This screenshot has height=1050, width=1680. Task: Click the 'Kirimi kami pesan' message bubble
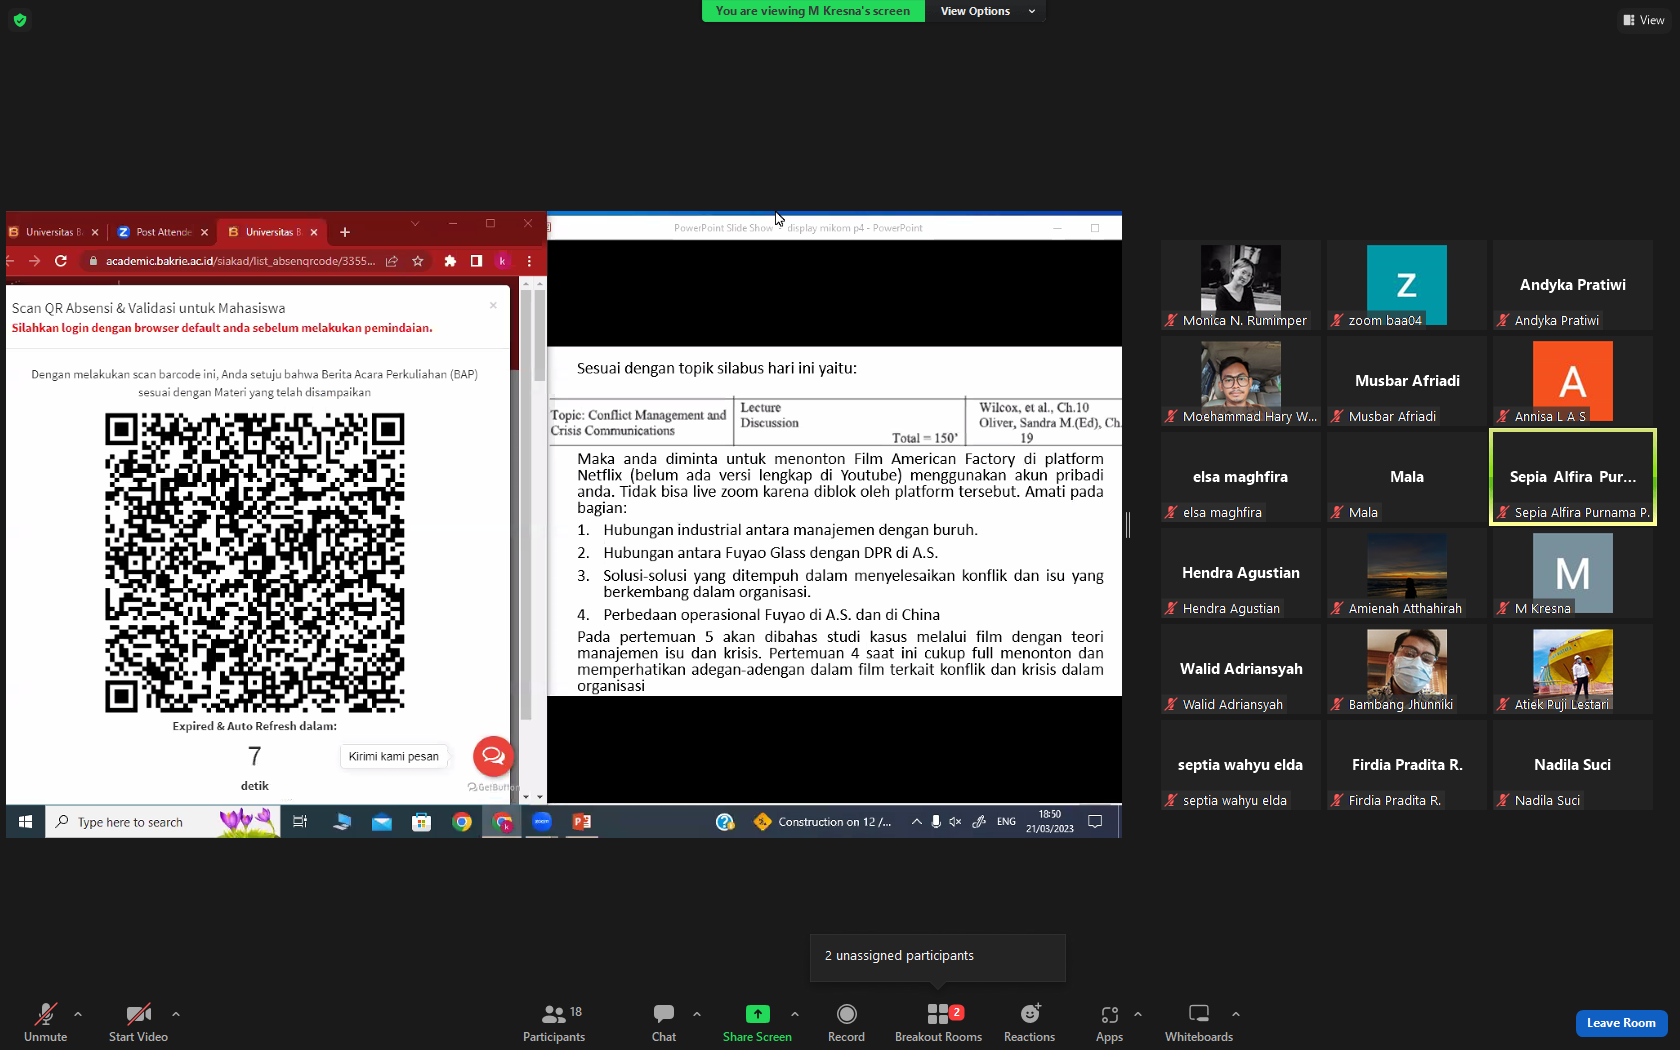394,756
